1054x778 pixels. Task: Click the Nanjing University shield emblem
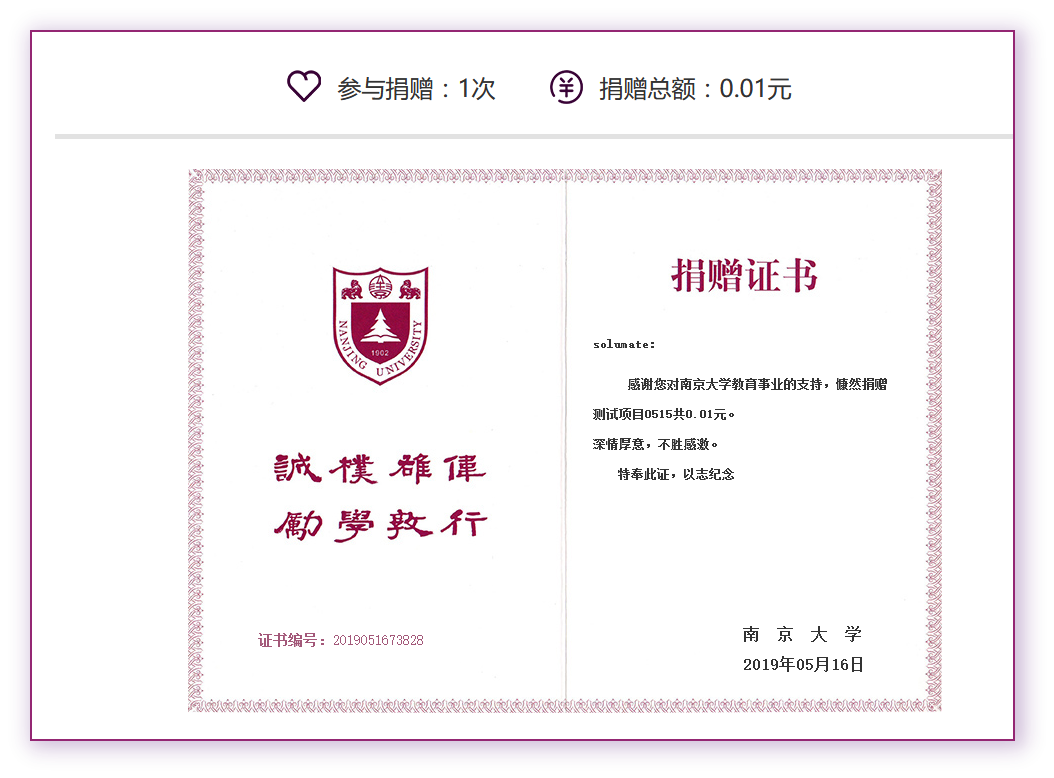380,325
